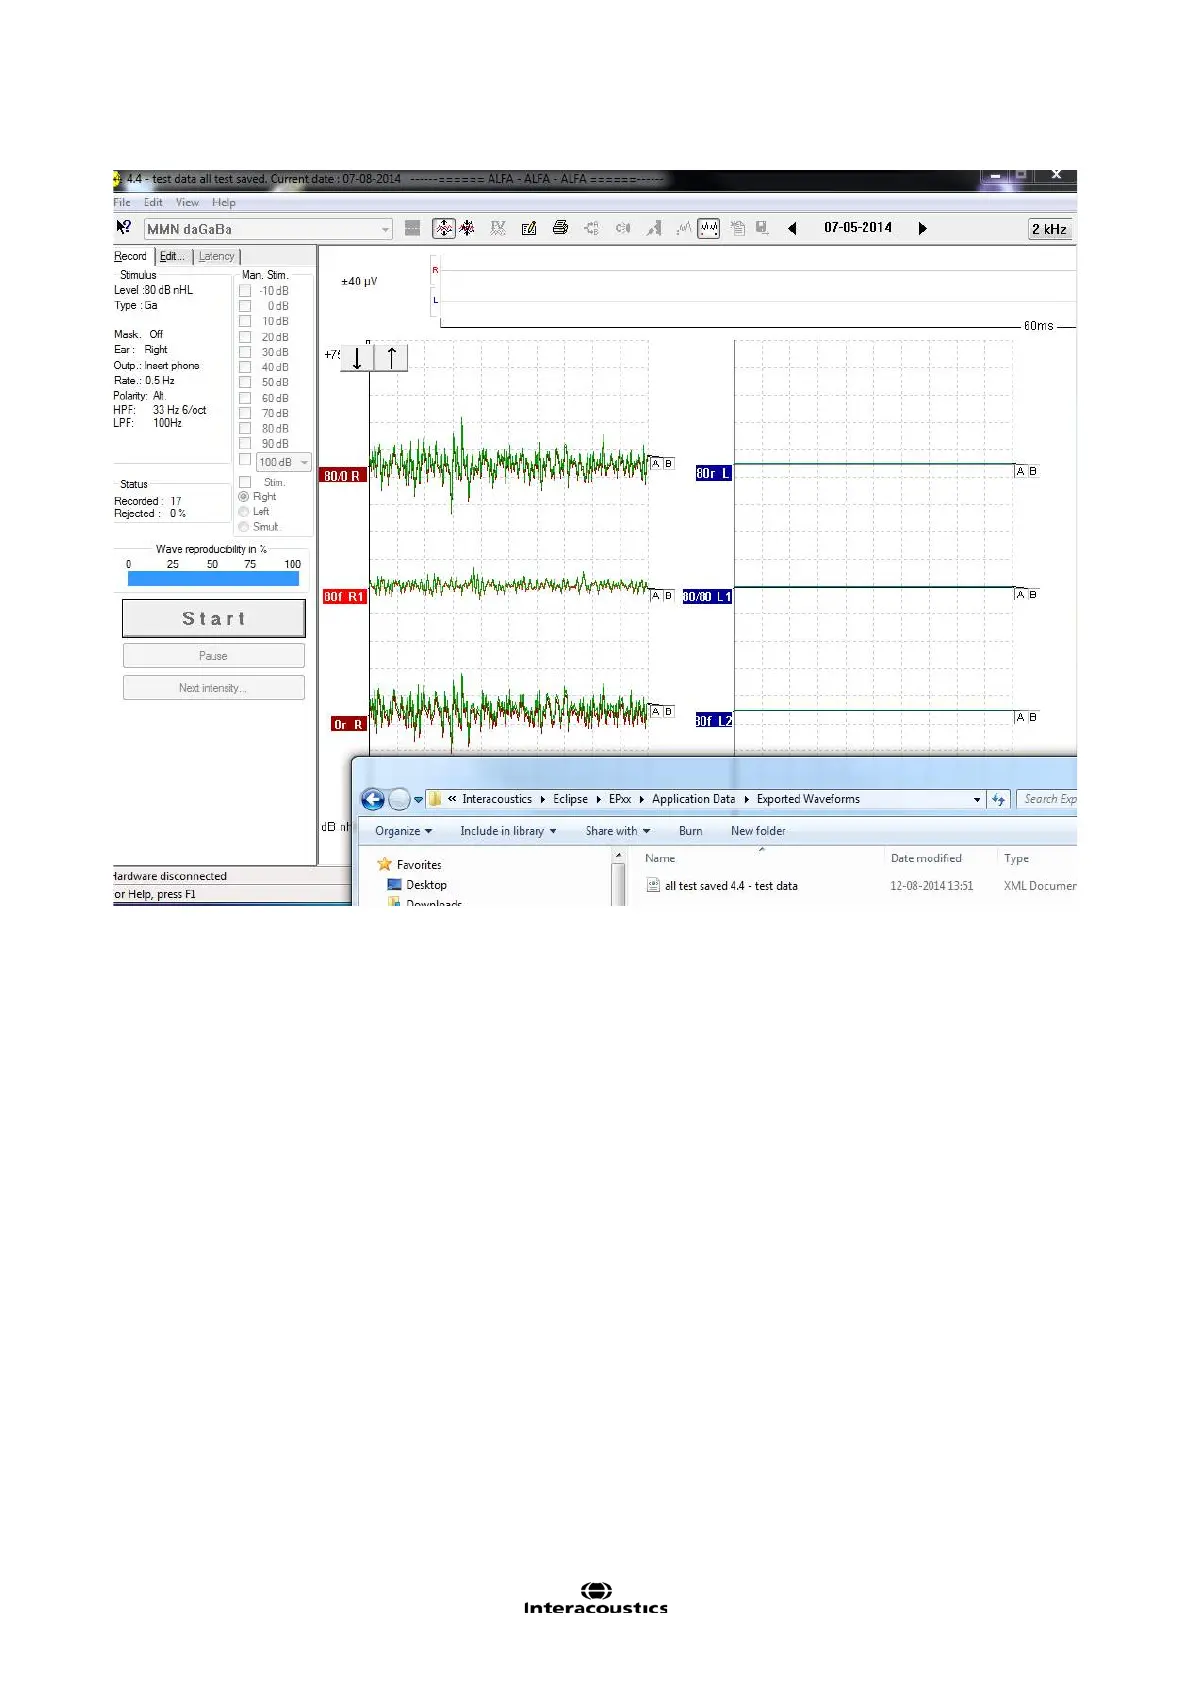This screenshot has height=1684, width=1191.
Task: Click the down arrow gain button
Action: (x=357, y=357)
